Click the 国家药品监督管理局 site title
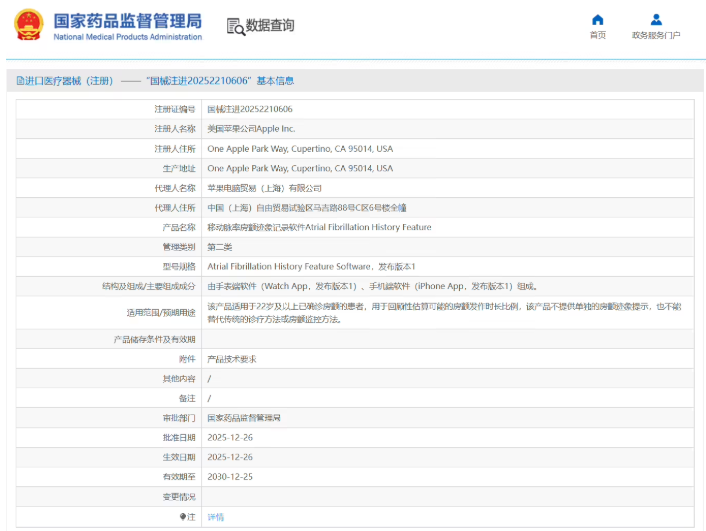This screenshot has width=706, height=531. [x=127, y=19]
